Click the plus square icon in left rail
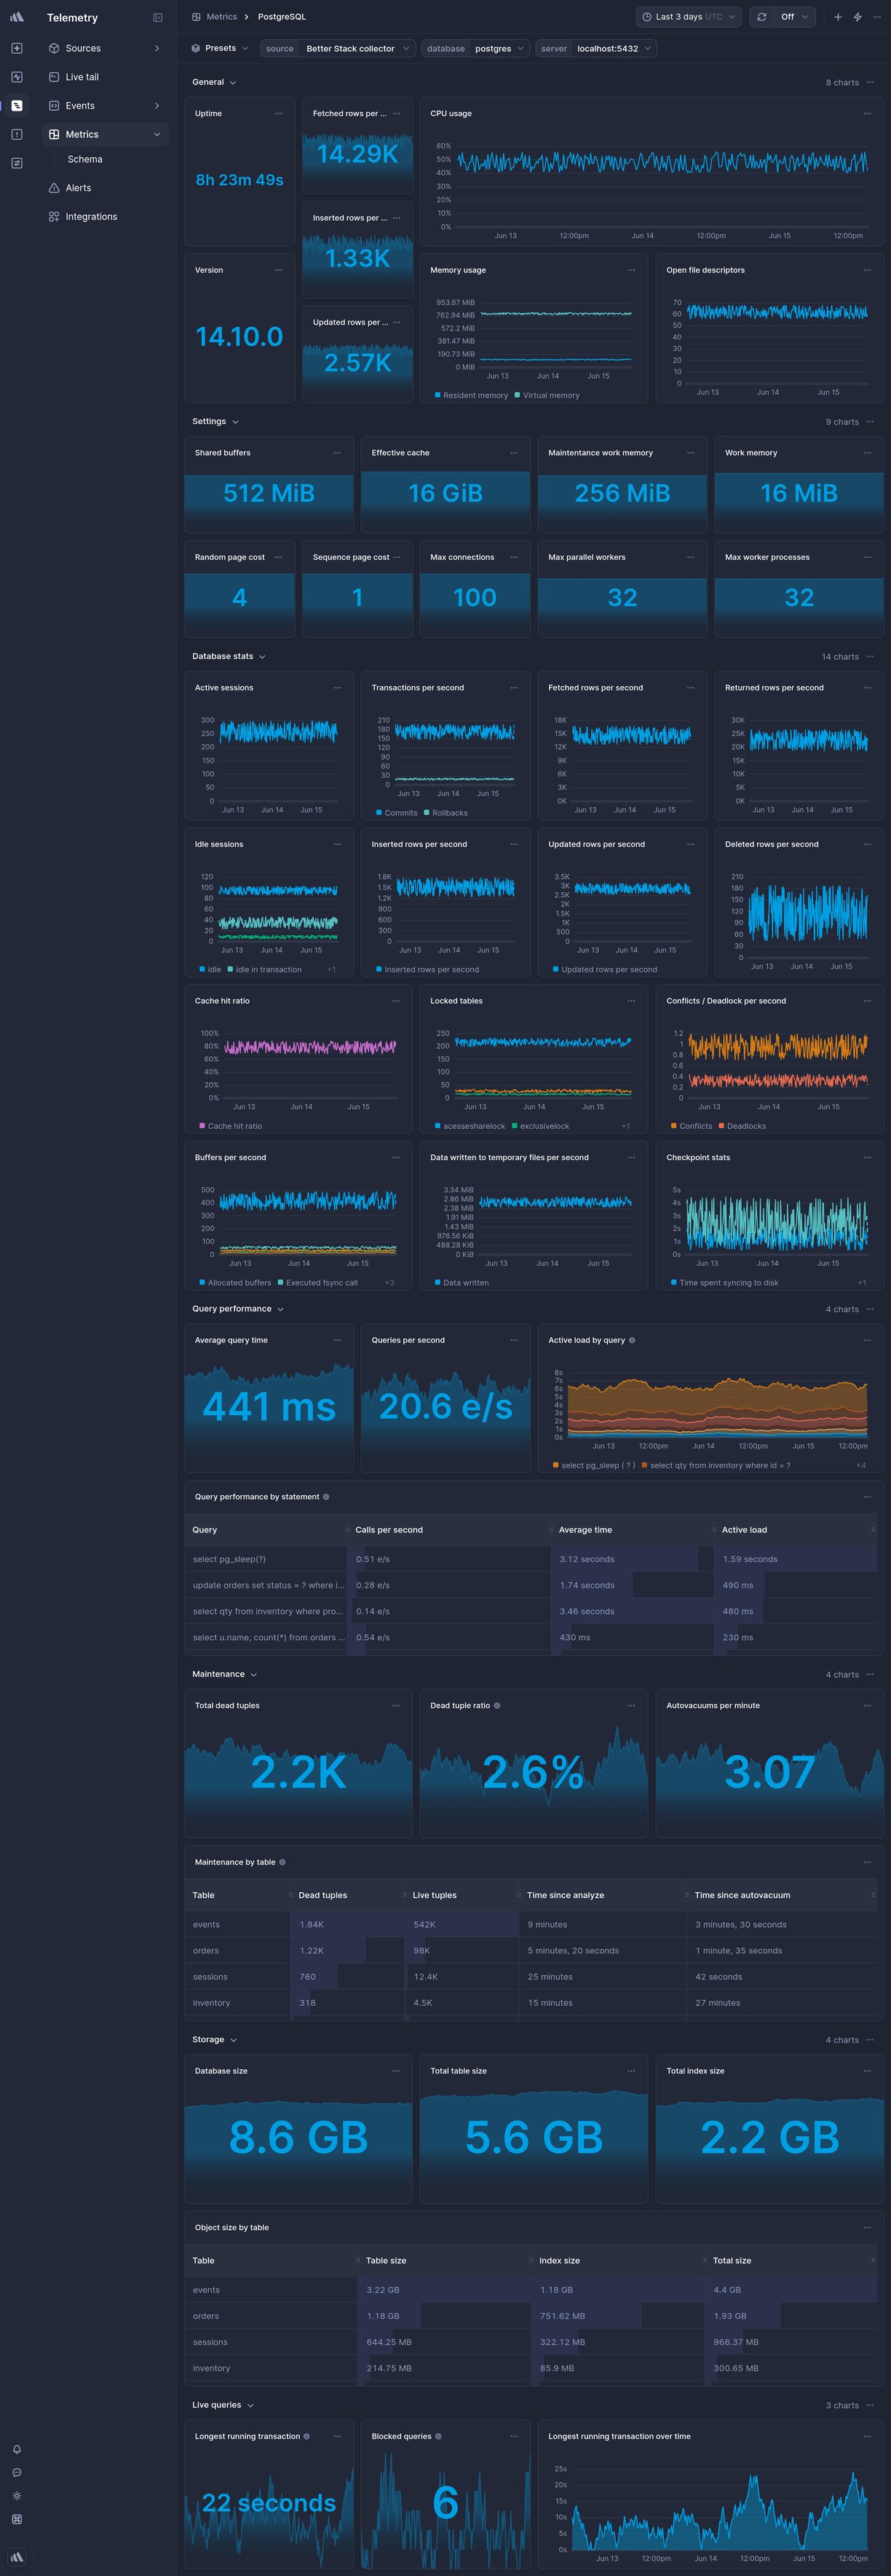This screenshot has width=891, height=2576. (x=17, y=48)
